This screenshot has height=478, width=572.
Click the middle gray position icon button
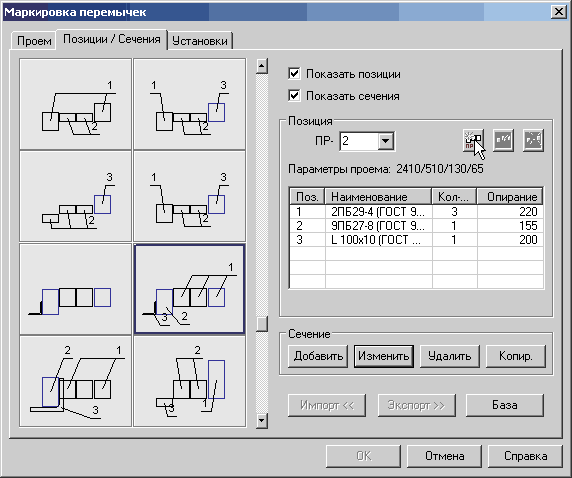click(x=503, y=140)
